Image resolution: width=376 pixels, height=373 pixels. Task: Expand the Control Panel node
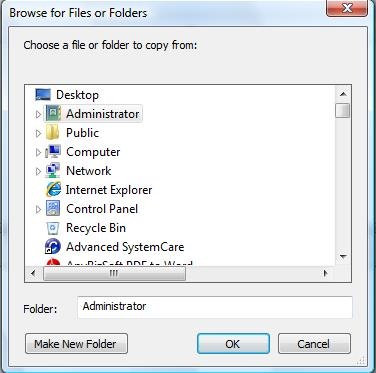click(38, 209)
